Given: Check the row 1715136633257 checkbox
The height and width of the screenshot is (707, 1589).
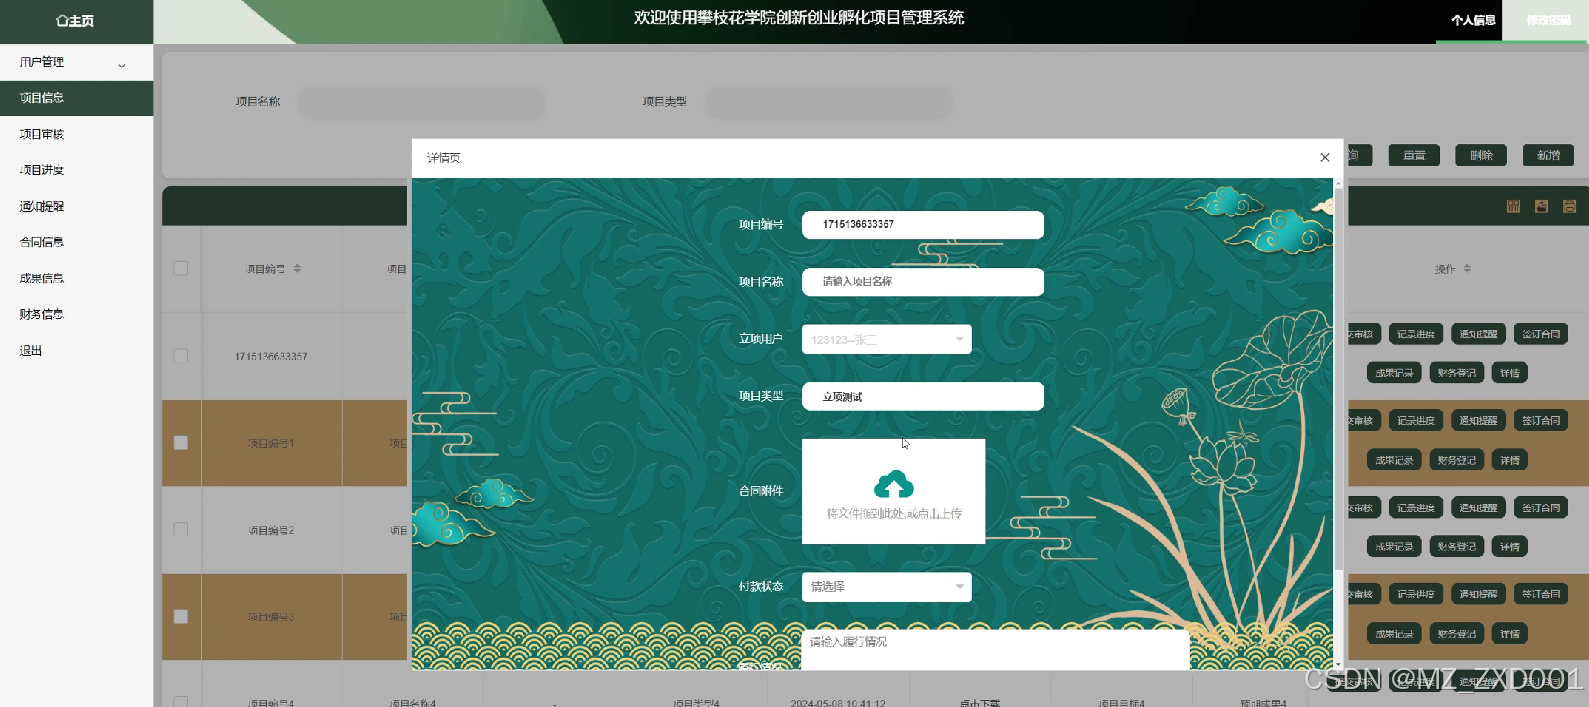Looking at the screenshot, I should [x=181, y=355].
